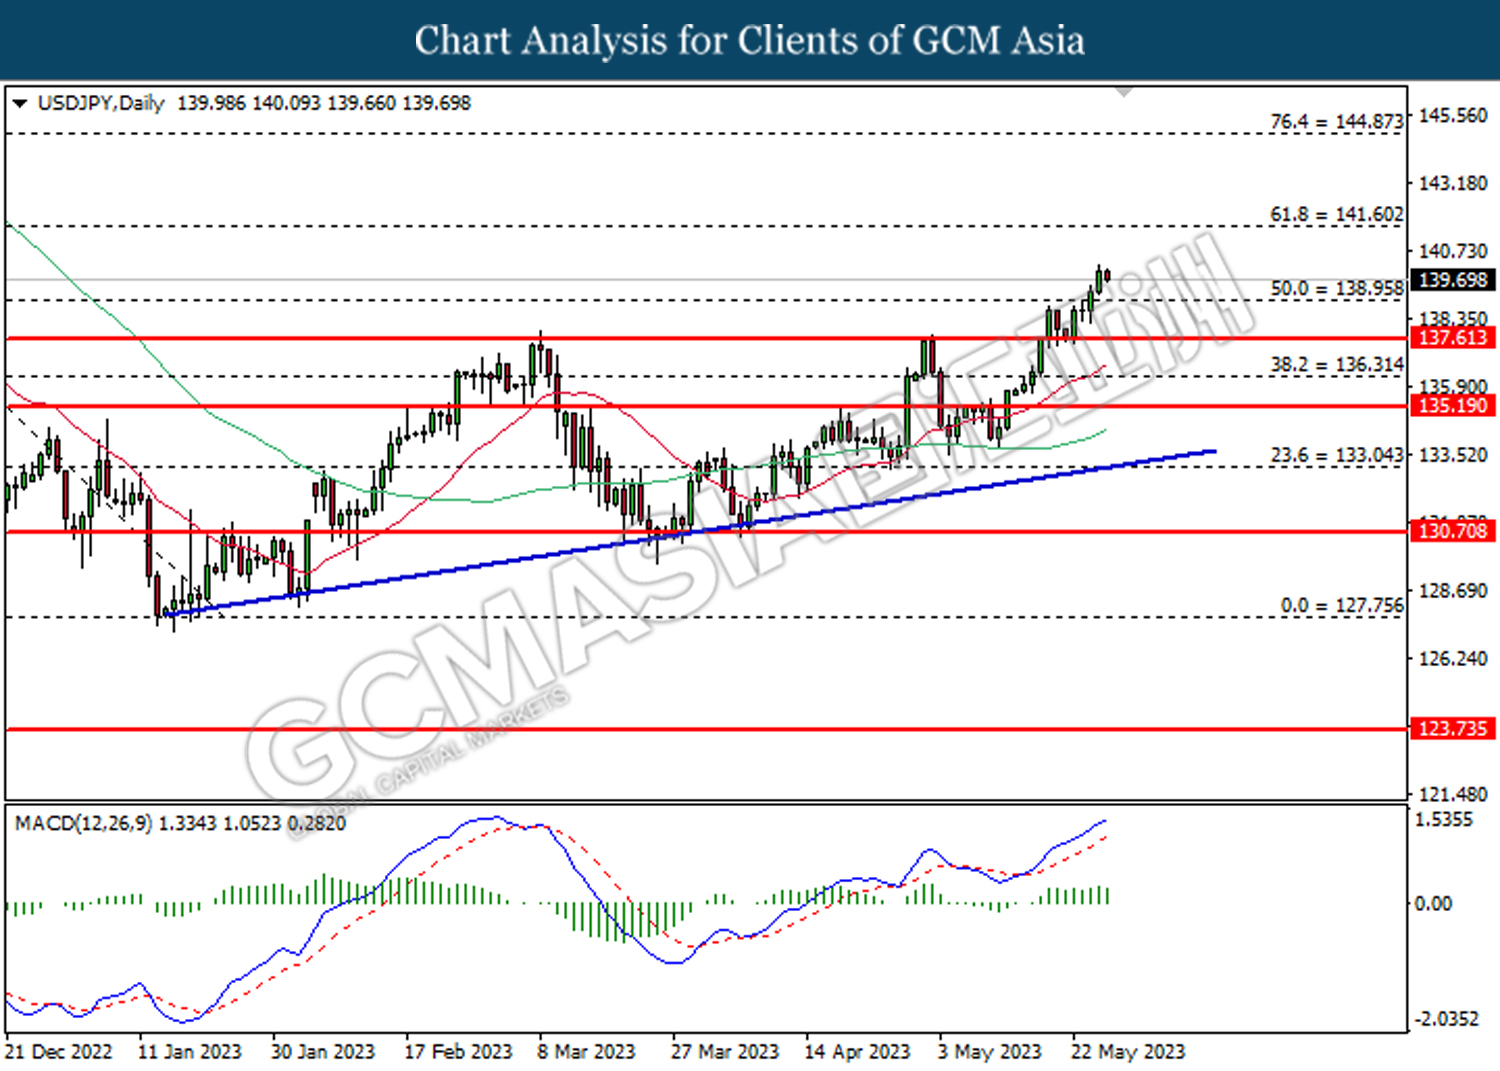Viewport: 1500px width, 1071px height.
Task: Click the MACD scale value -2.0352
Action: [x=1446, y=1018]
